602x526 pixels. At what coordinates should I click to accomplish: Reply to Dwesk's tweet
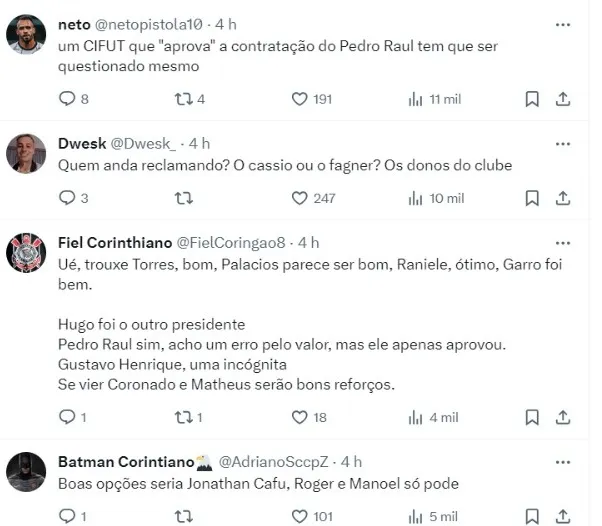point(67,198)
